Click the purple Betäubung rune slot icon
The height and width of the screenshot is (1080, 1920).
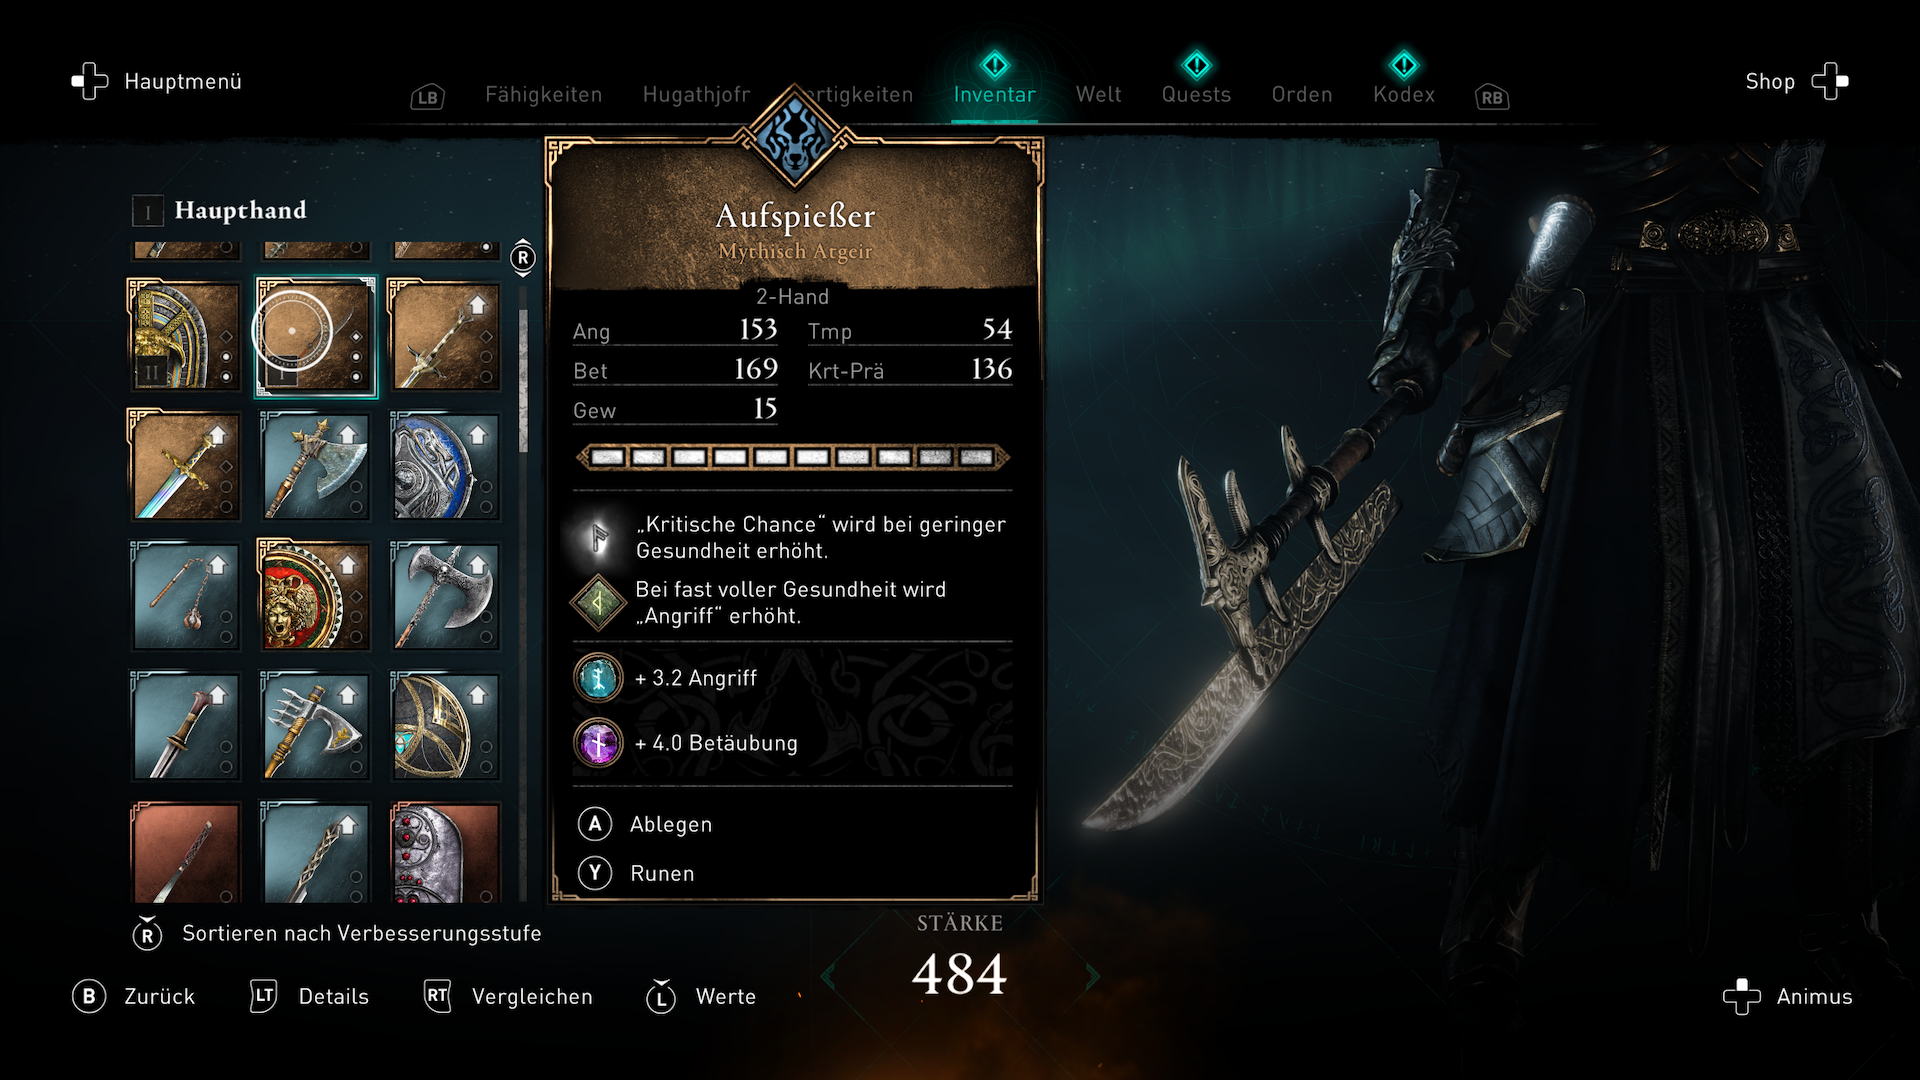coord(598,743)
